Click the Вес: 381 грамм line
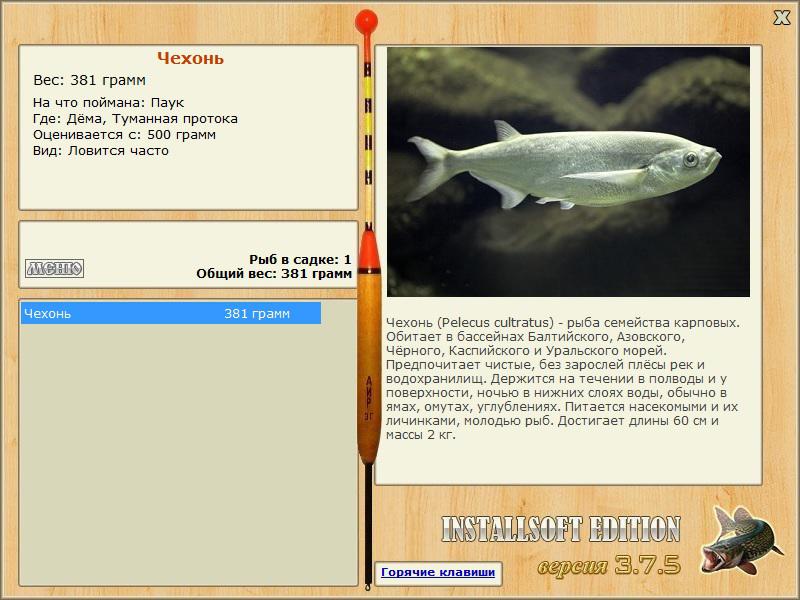Viewport: 800px width, 600px height. (x=89, y=80)
